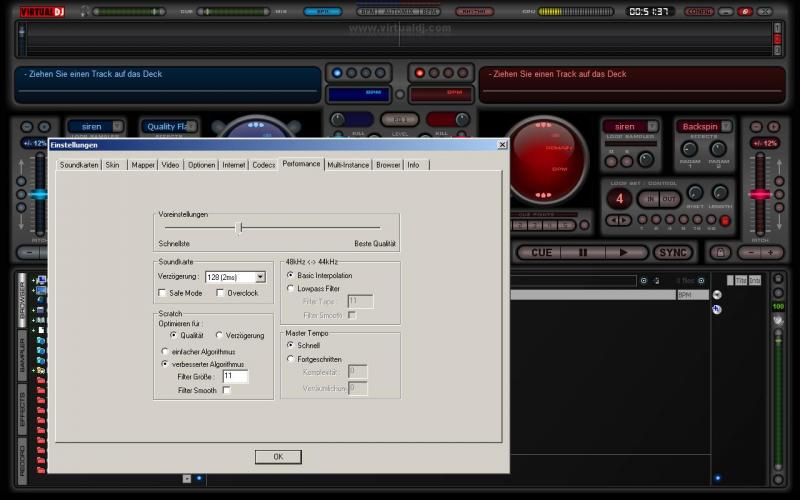The width and height of the screenshot is (800, 500).
Task: Click the red loop record dot on right deck
Action: [x=724, y=220]
